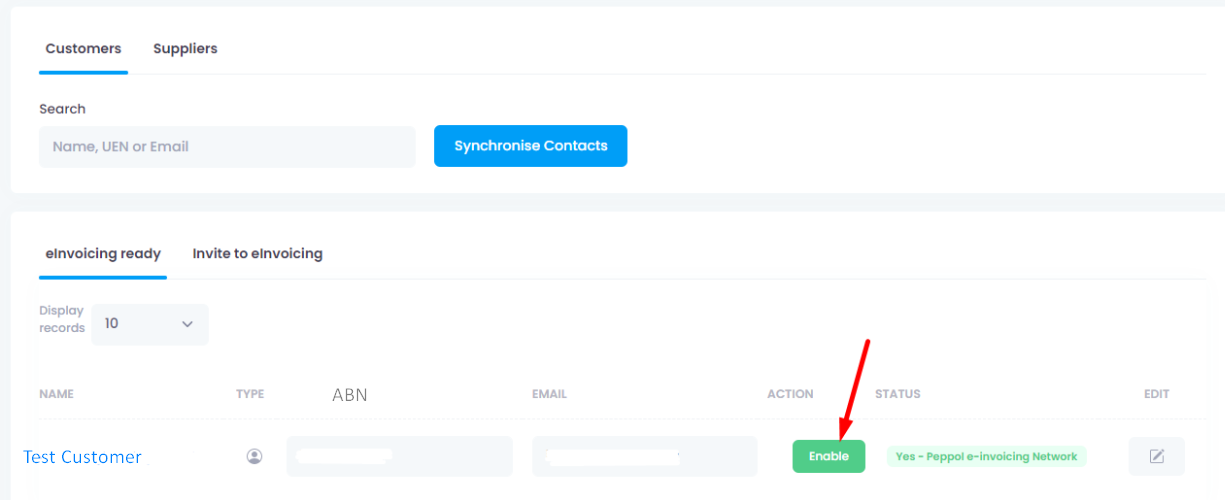The height and width of the screenshot is (500, 1225).
Task: Click the Yes - Peppol e-invoicing Network status
Action: click(x=986, y=456)
